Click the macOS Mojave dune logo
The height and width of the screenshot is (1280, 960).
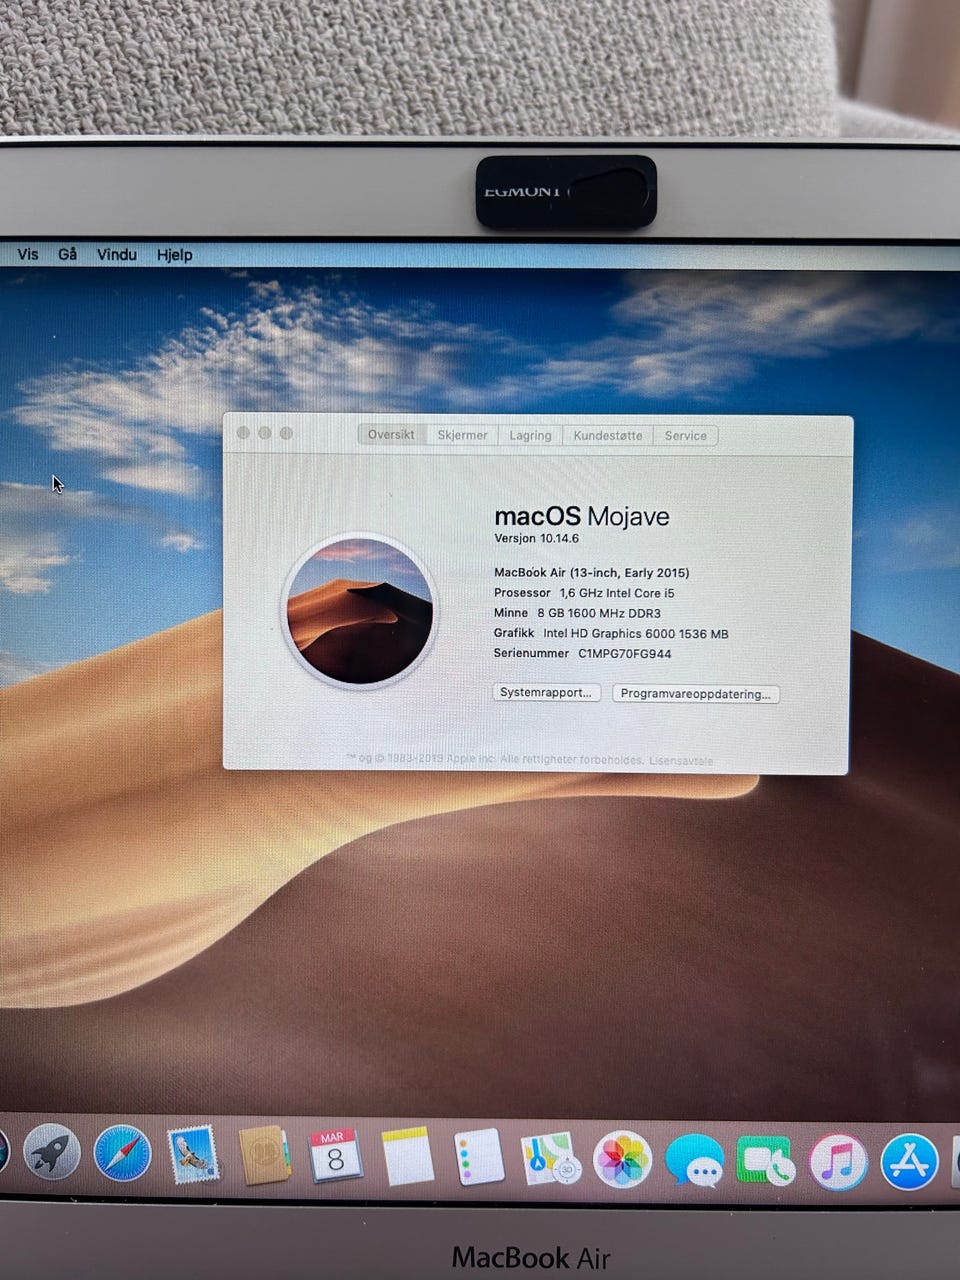pyautogui.click(x=360, y=610)
